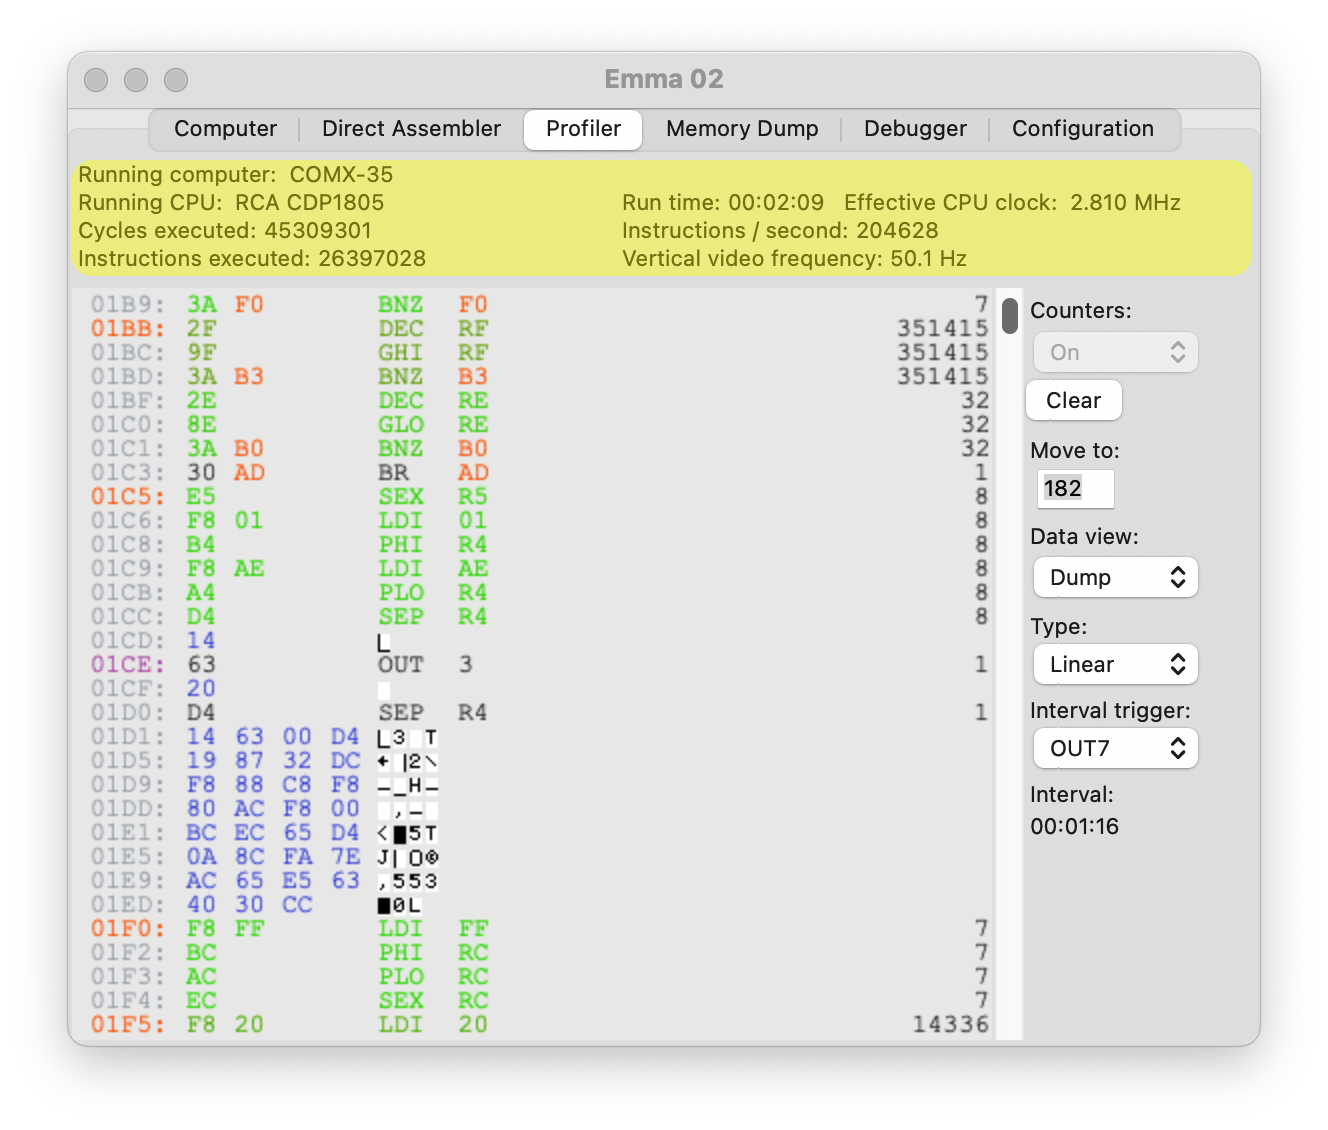Open the Interval trigger OUT7 dropdown

click(x=1115, y=749)
